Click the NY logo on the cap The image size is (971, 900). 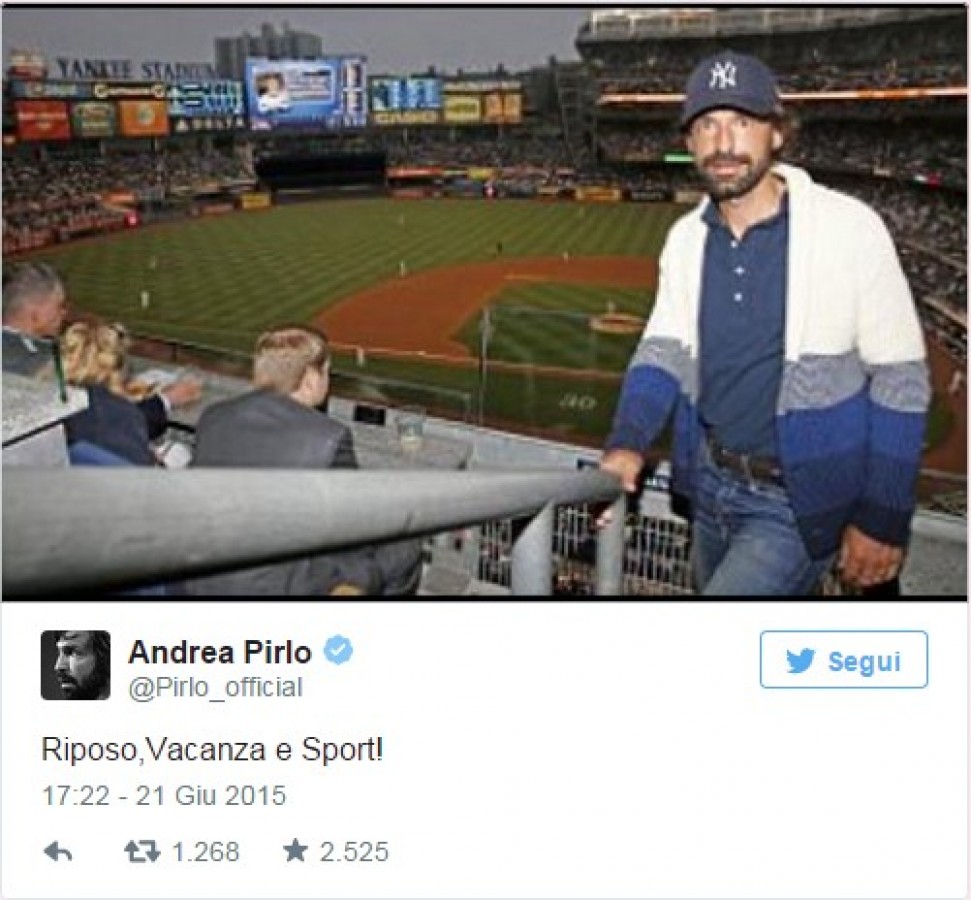(x=721, y=74)
